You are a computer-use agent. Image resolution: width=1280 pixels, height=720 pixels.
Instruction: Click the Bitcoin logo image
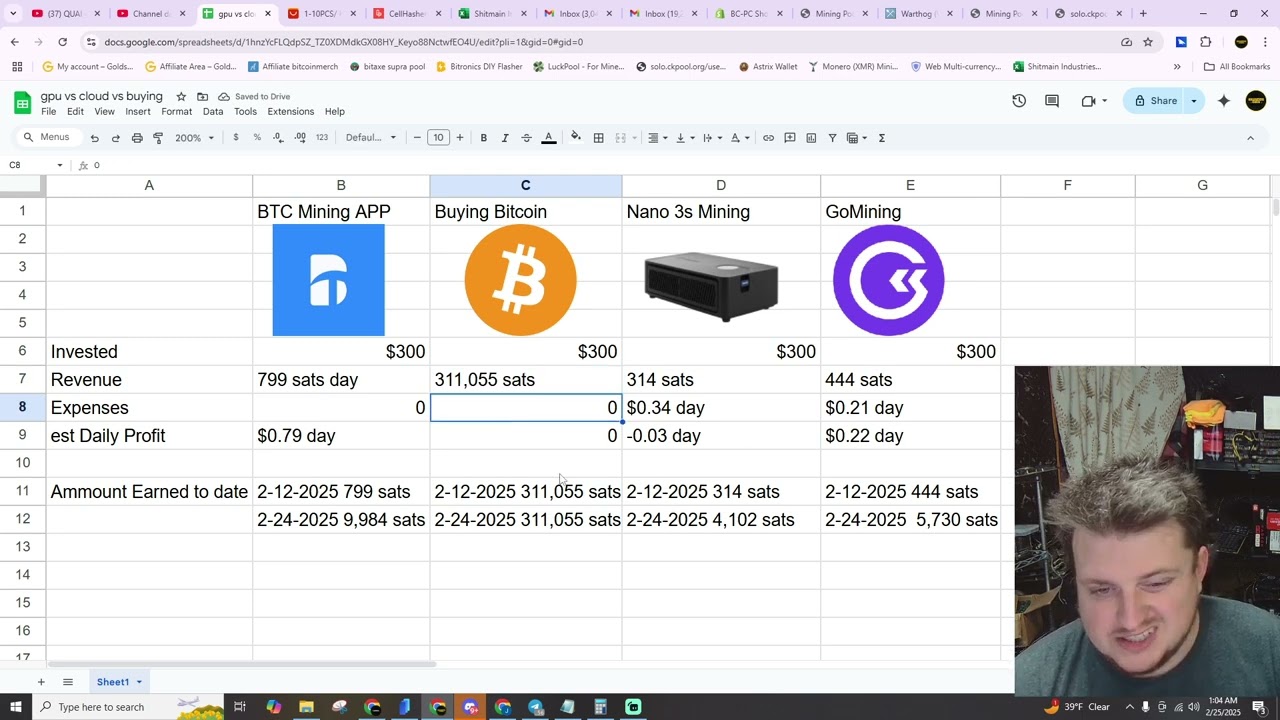(x=520, y=280)
